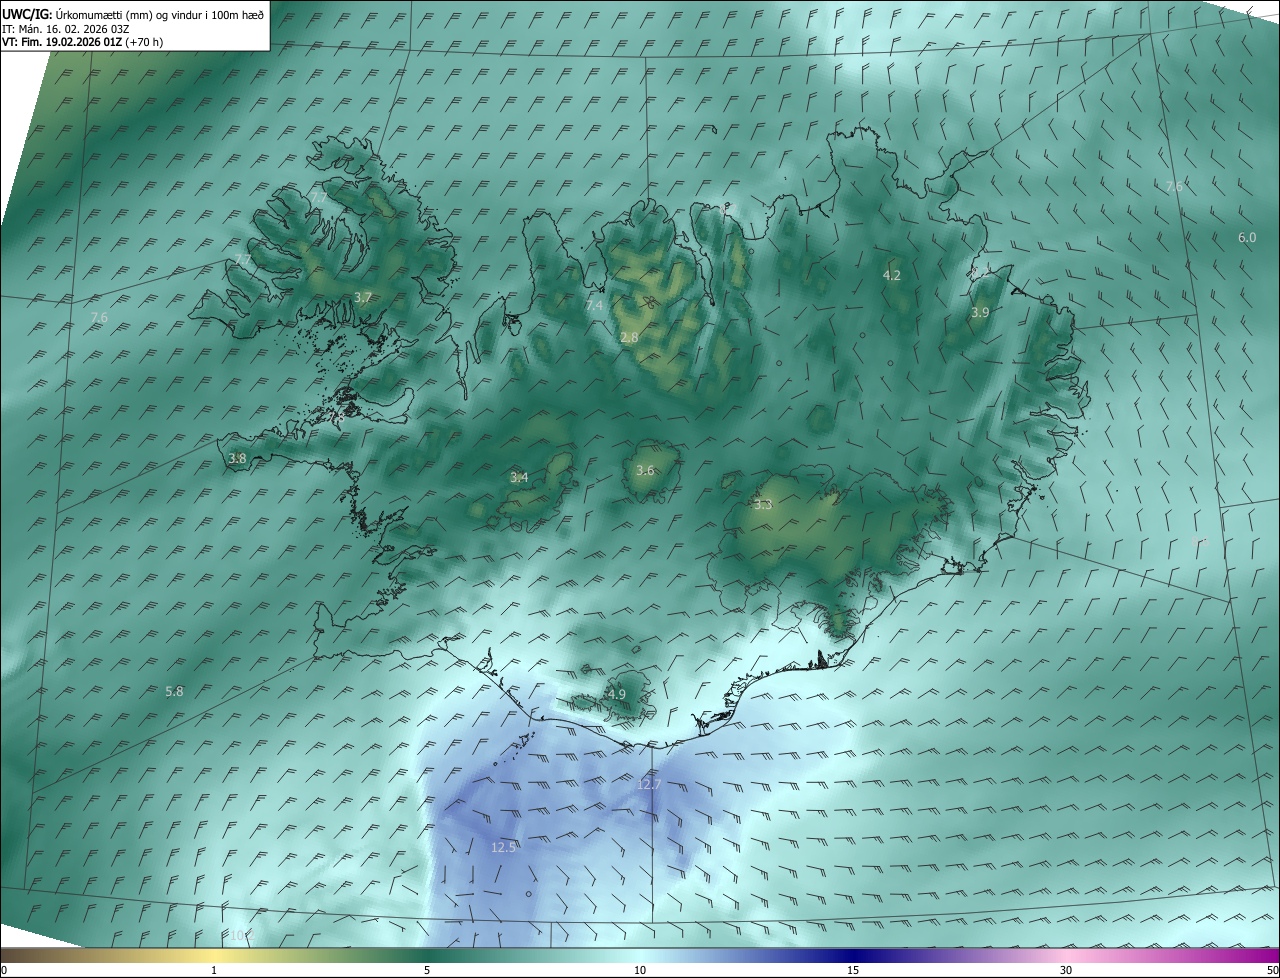1280x978 pixels.
Task: Click the colorbar tick label '1'
Action: coord(214,970)
